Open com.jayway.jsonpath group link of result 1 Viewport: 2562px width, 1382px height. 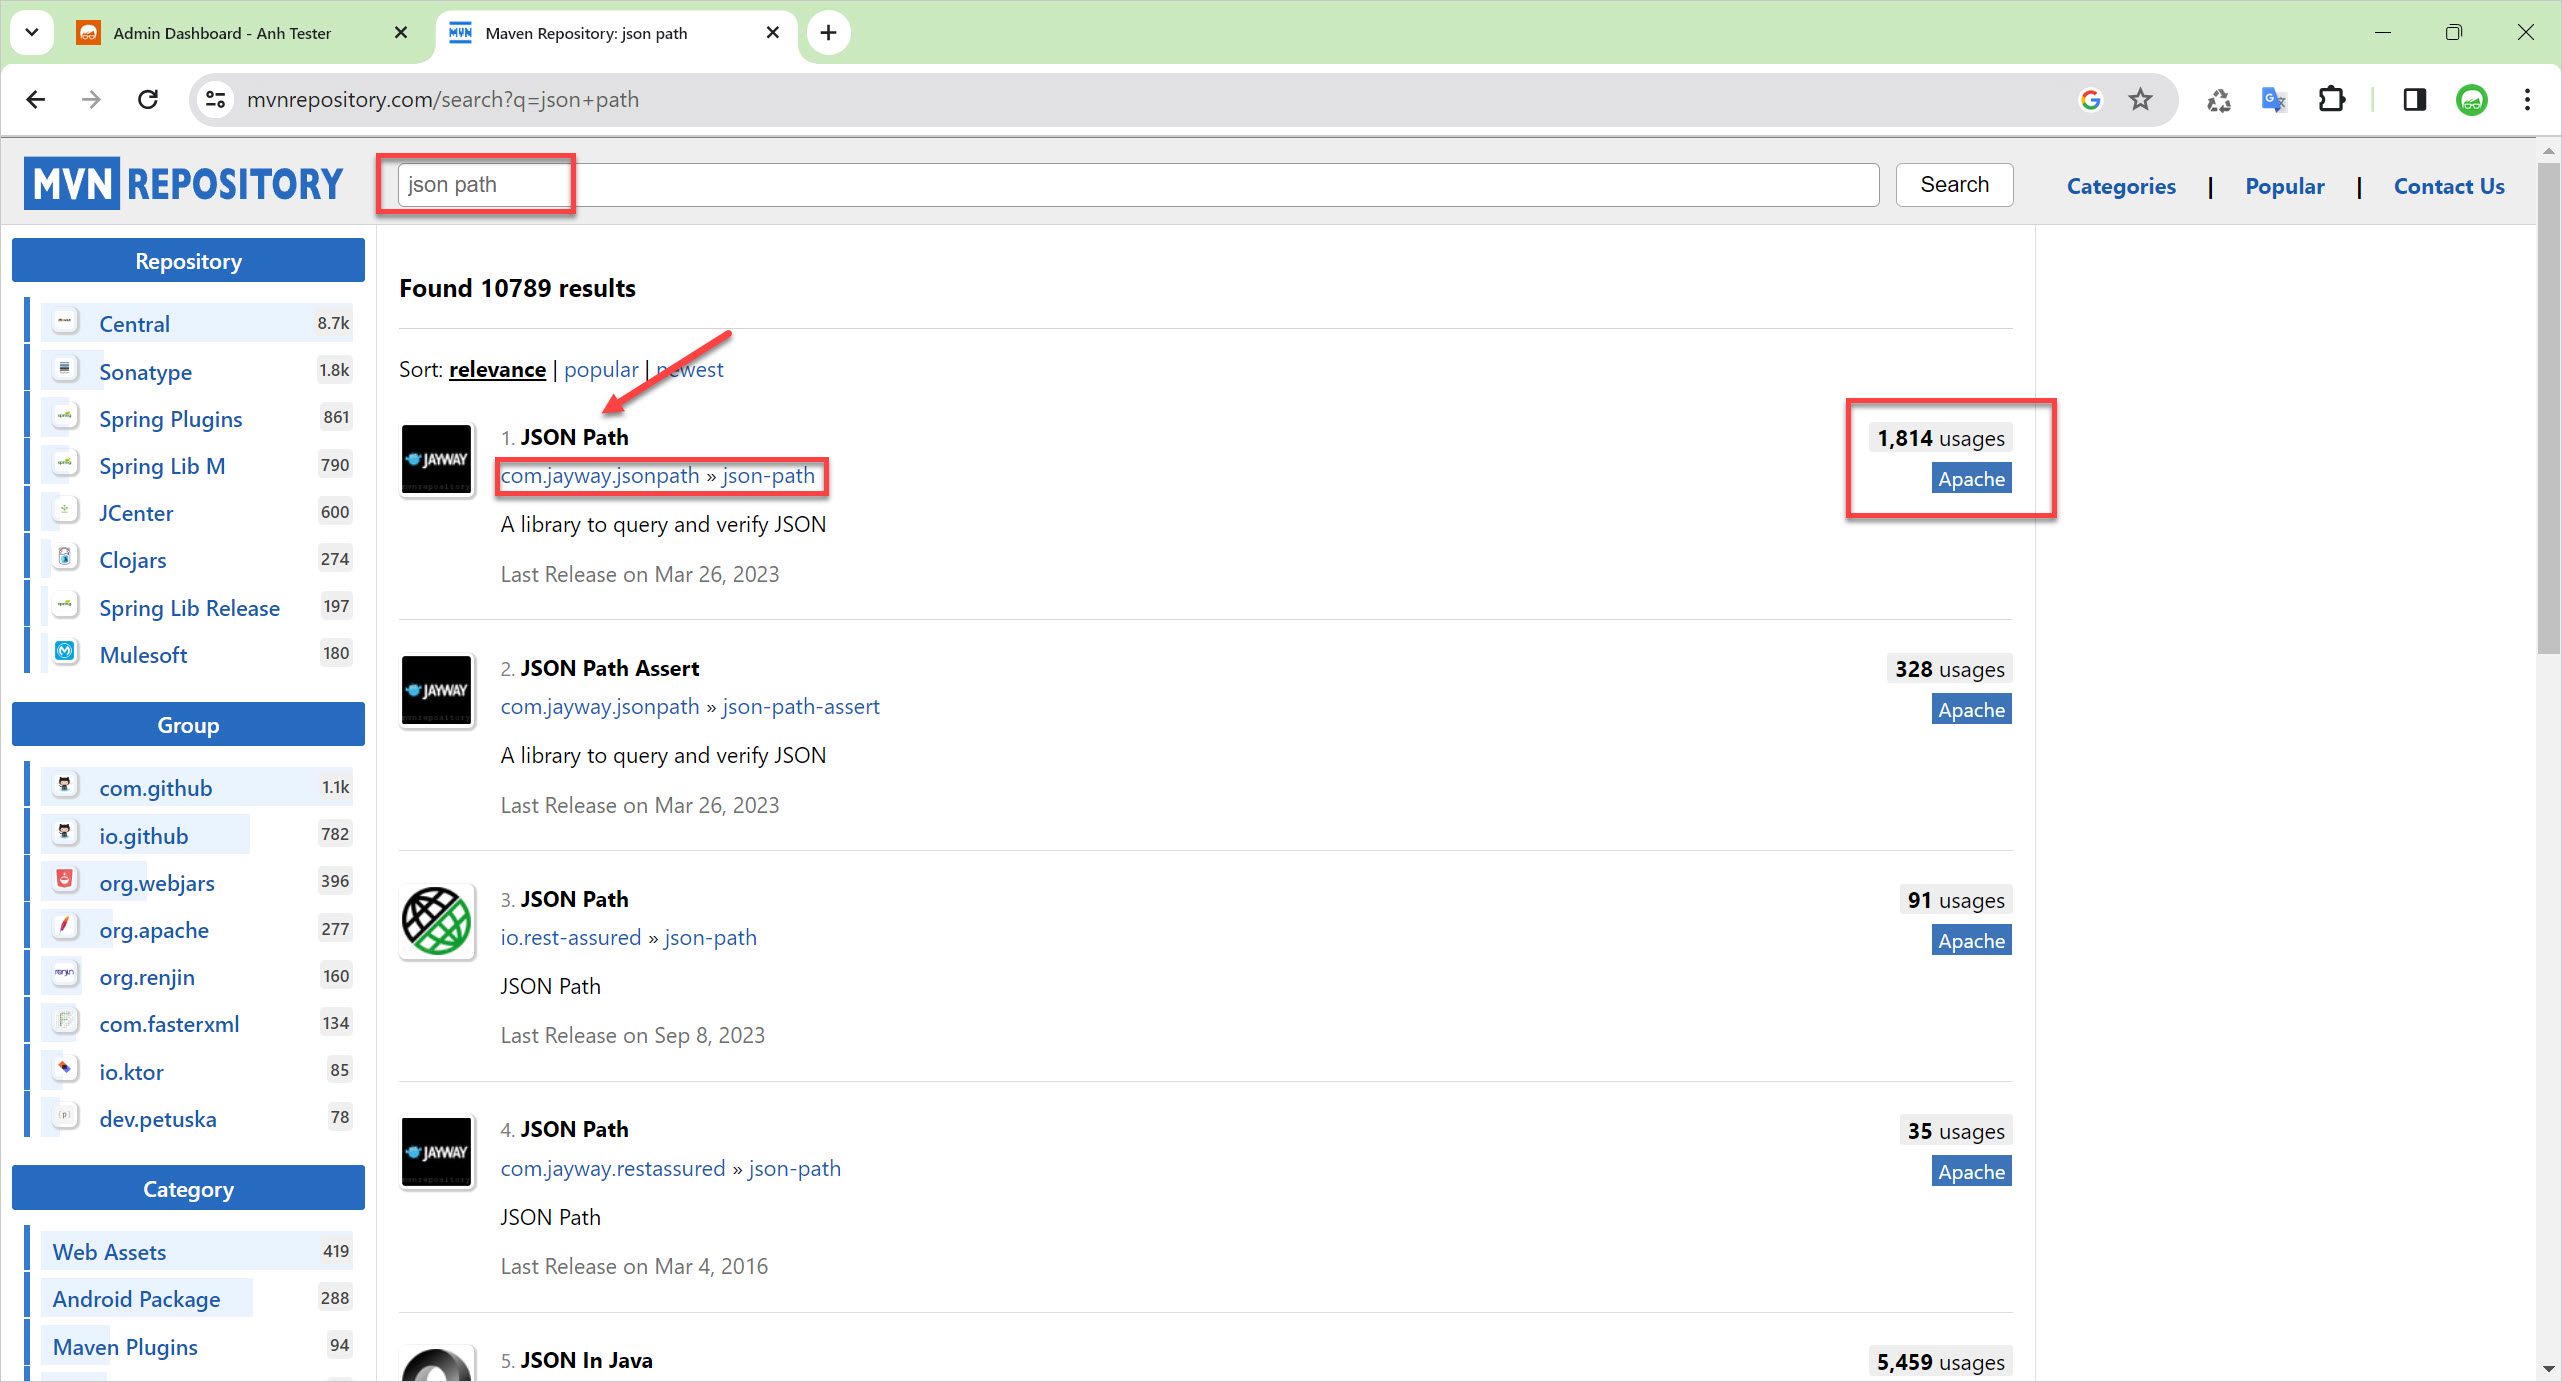click(600, 476)
